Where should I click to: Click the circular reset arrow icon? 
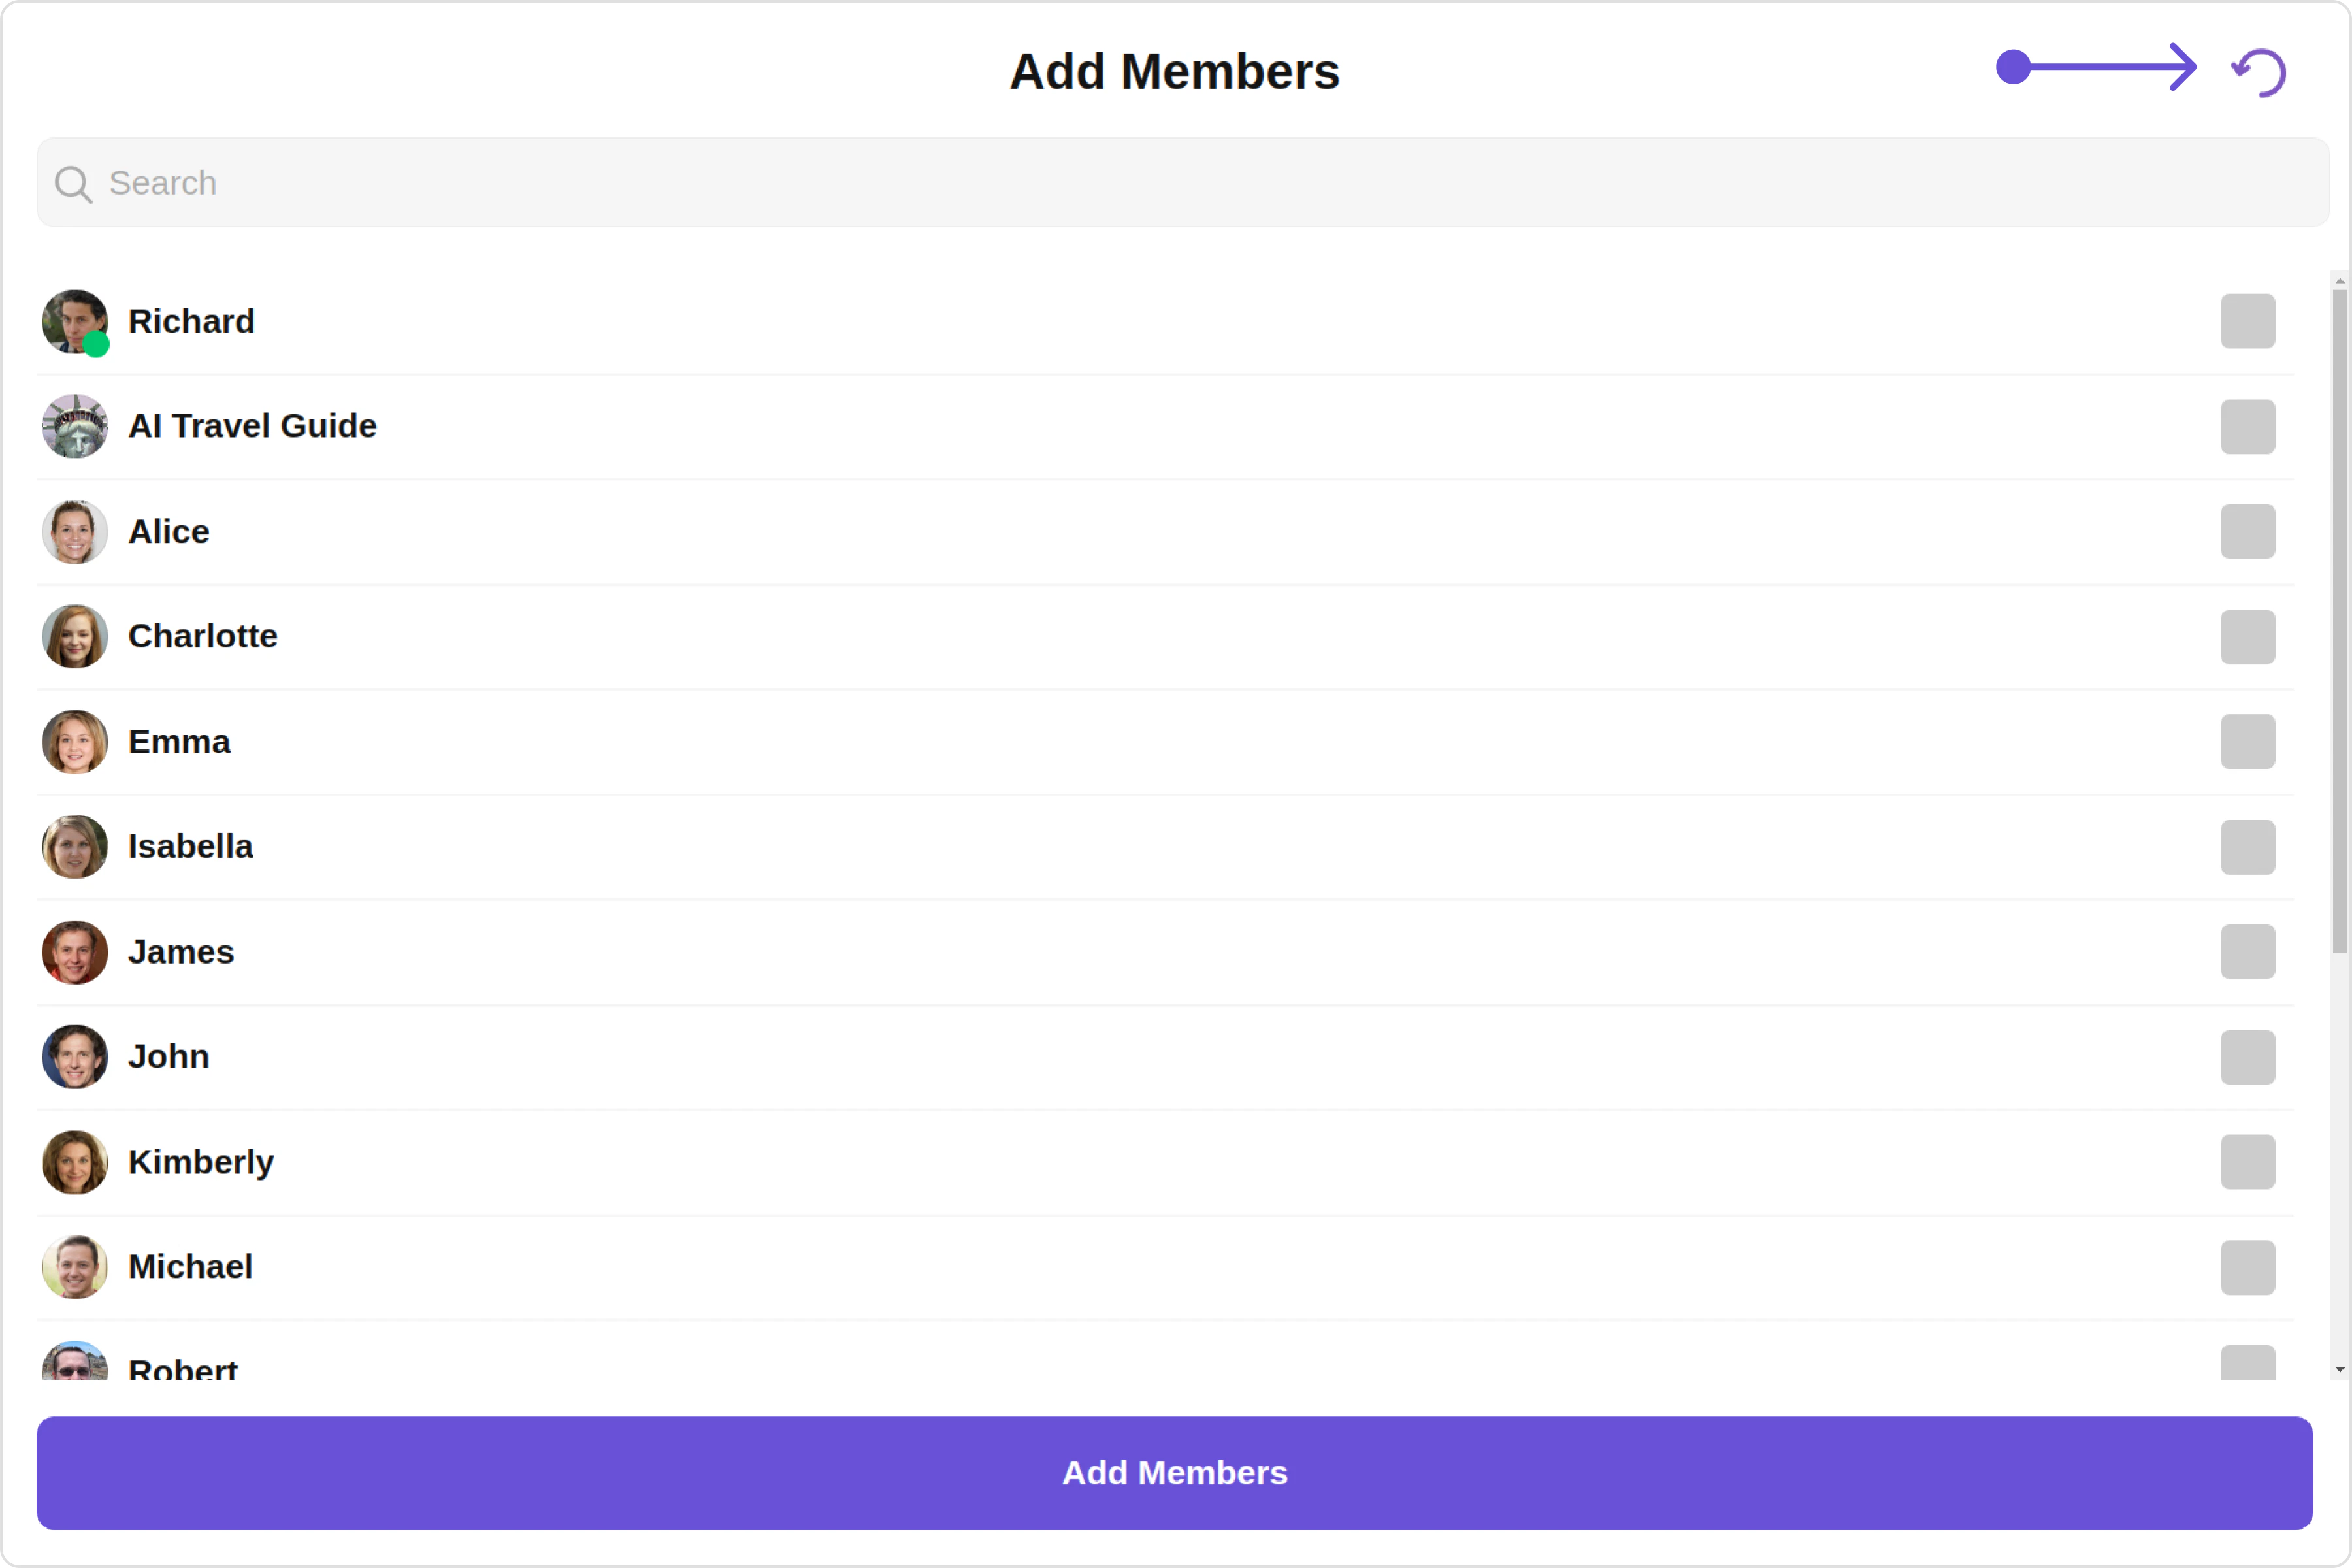[x=2259, y=72]
